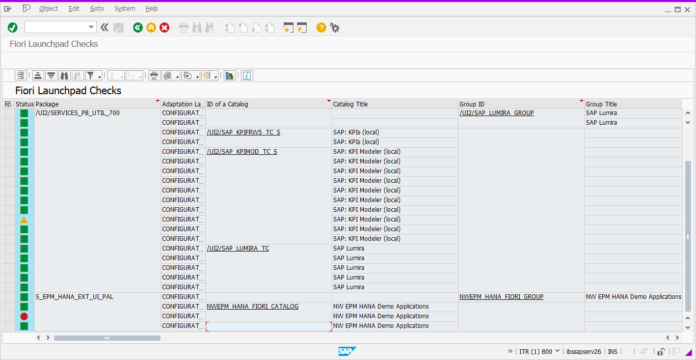696x360 pixels.
Task: Click into the transaction command field
Action: [x=56, y=27]
